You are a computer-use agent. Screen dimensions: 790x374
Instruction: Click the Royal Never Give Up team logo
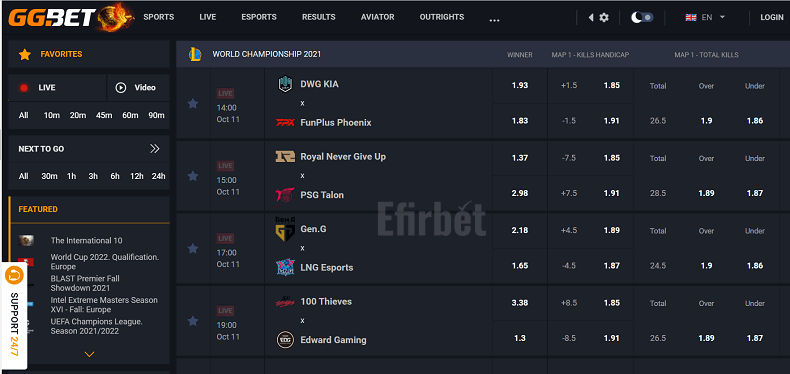[285, 157]
